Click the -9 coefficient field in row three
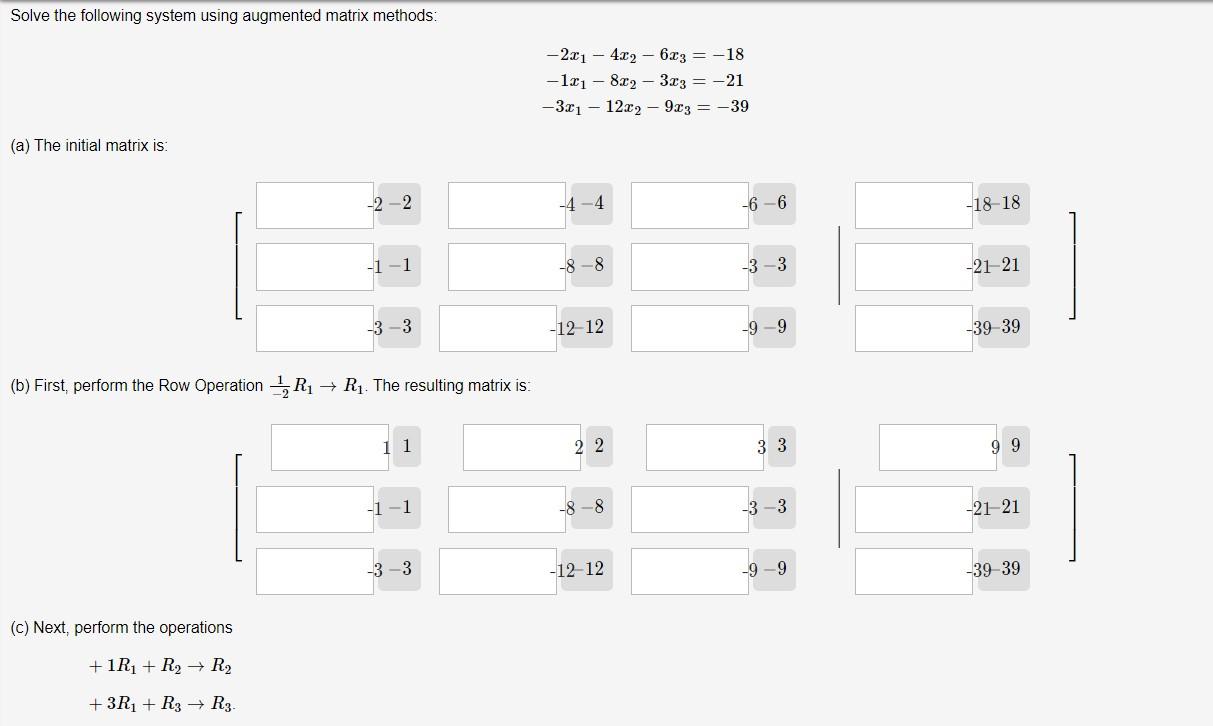Viewport: 1213px width, 726px height. [688, 328]
